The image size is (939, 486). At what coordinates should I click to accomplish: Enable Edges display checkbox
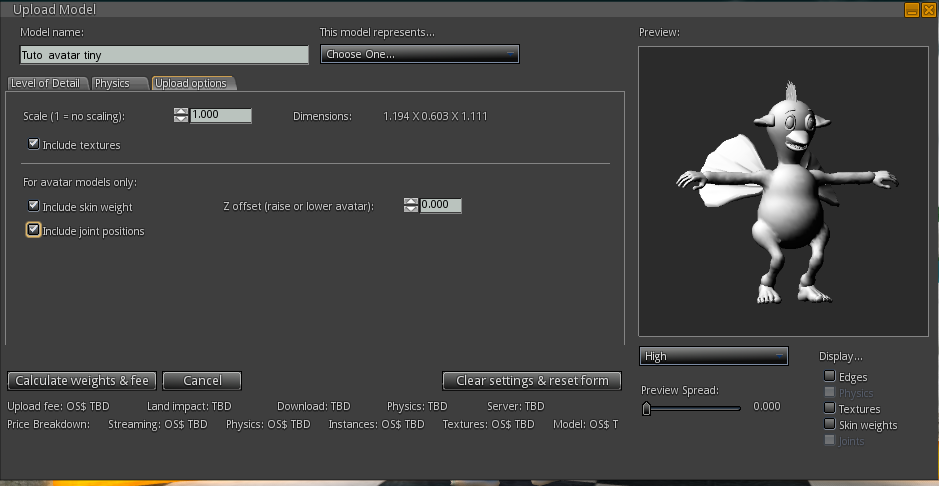[829, 376]
